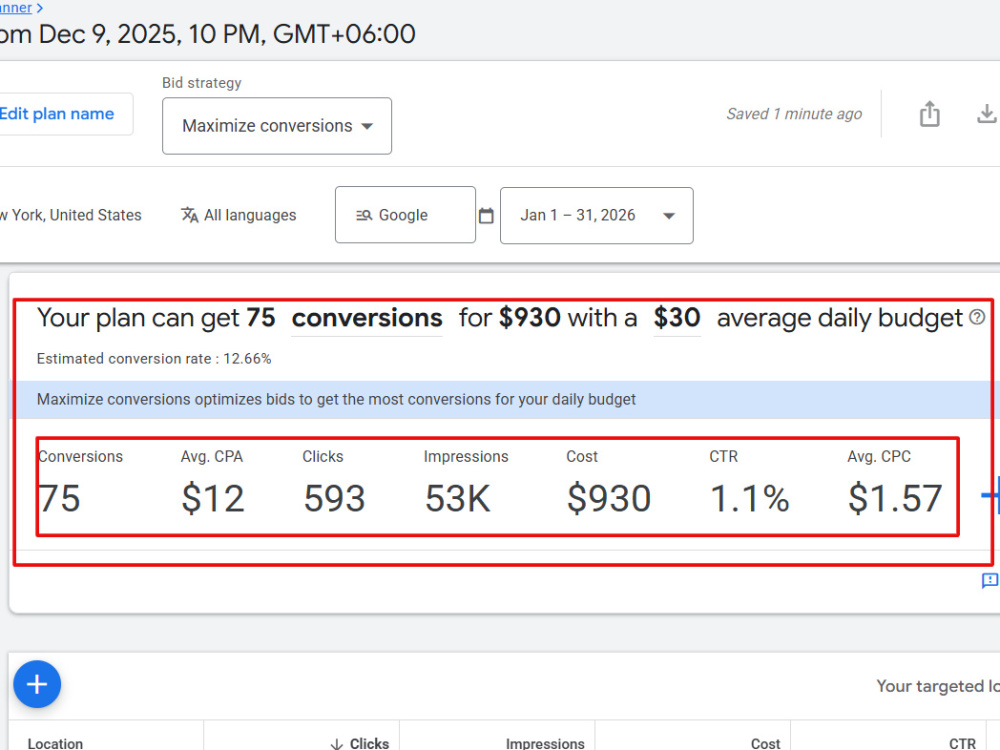Open the Google search network selector

(x=405, y=215)
